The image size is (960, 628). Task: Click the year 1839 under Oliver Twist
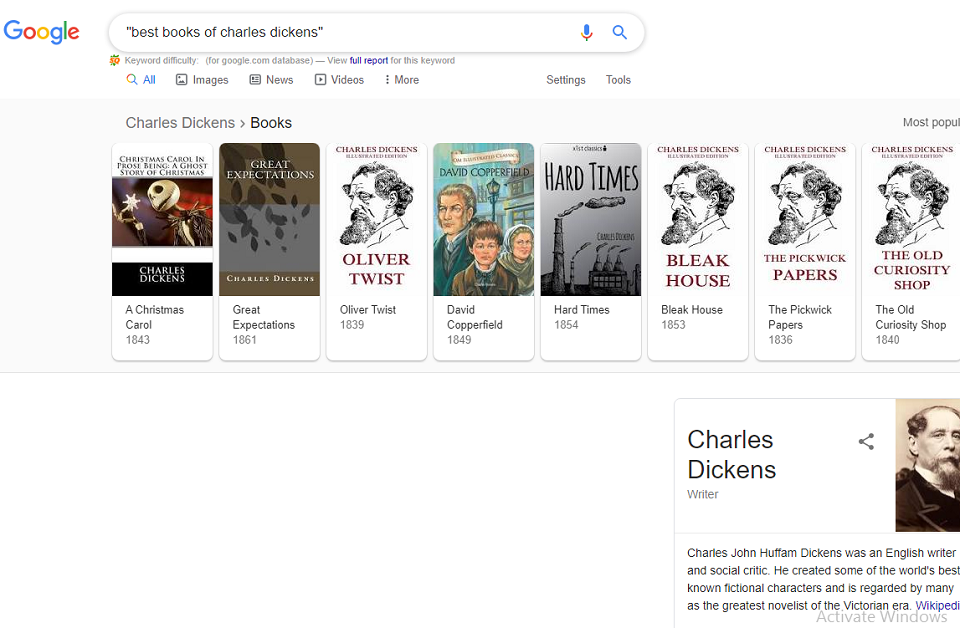pyautogui.click(x=352, y=325)
